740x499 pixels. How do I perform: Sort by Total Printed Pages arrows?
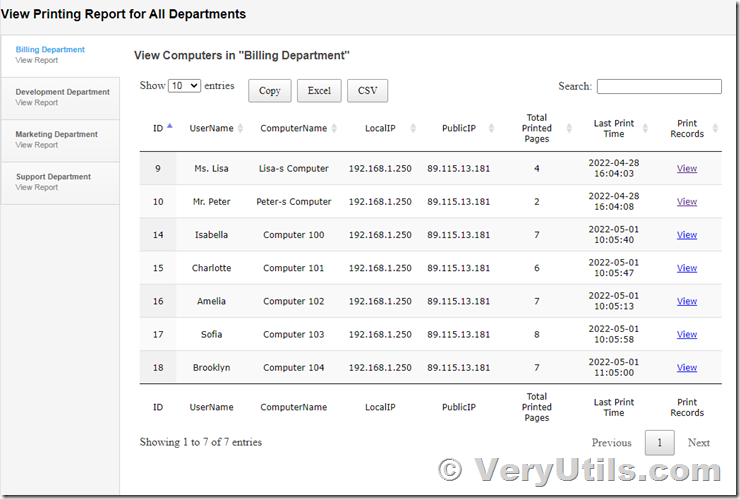(569, 128)
